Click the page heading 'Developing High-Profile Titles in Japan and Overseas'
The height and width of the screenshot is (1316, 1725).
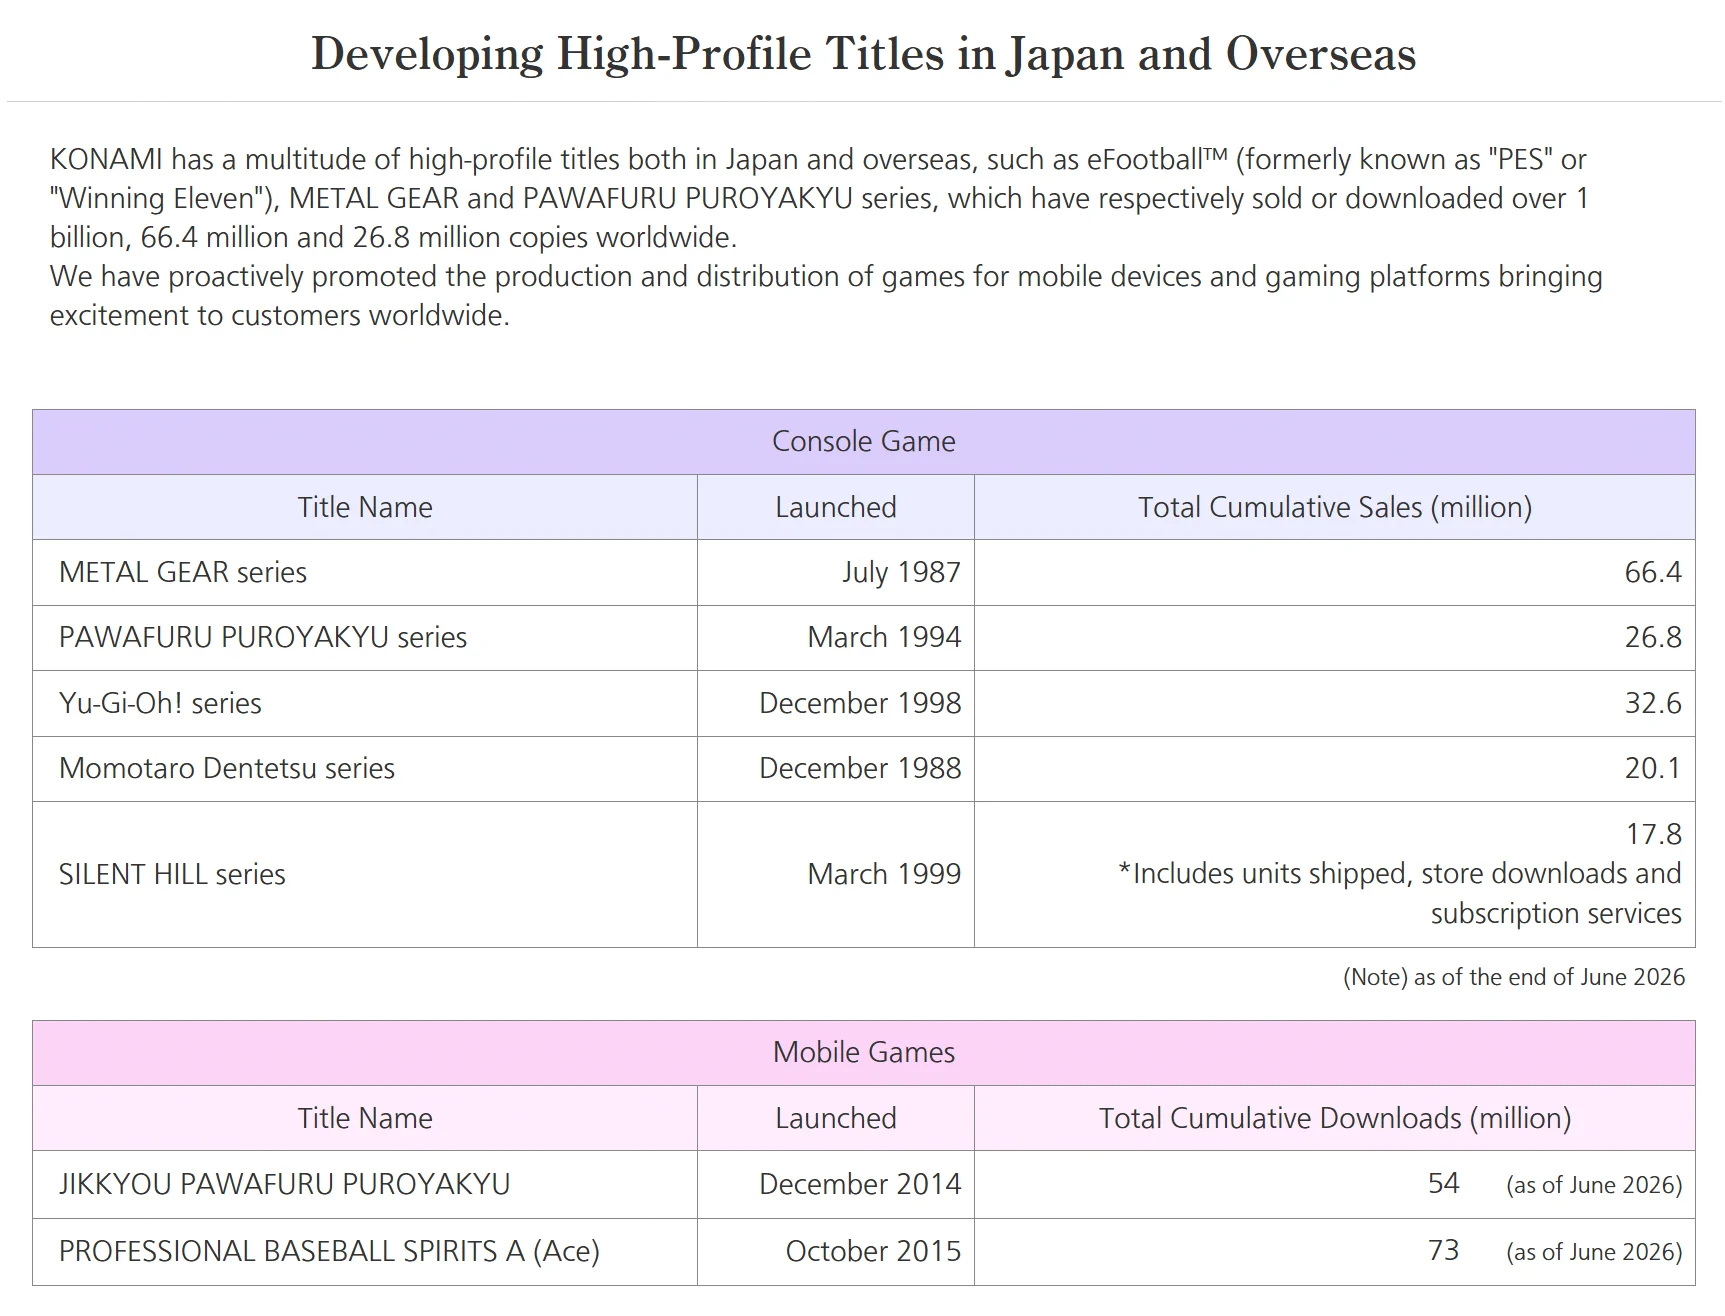863,54
